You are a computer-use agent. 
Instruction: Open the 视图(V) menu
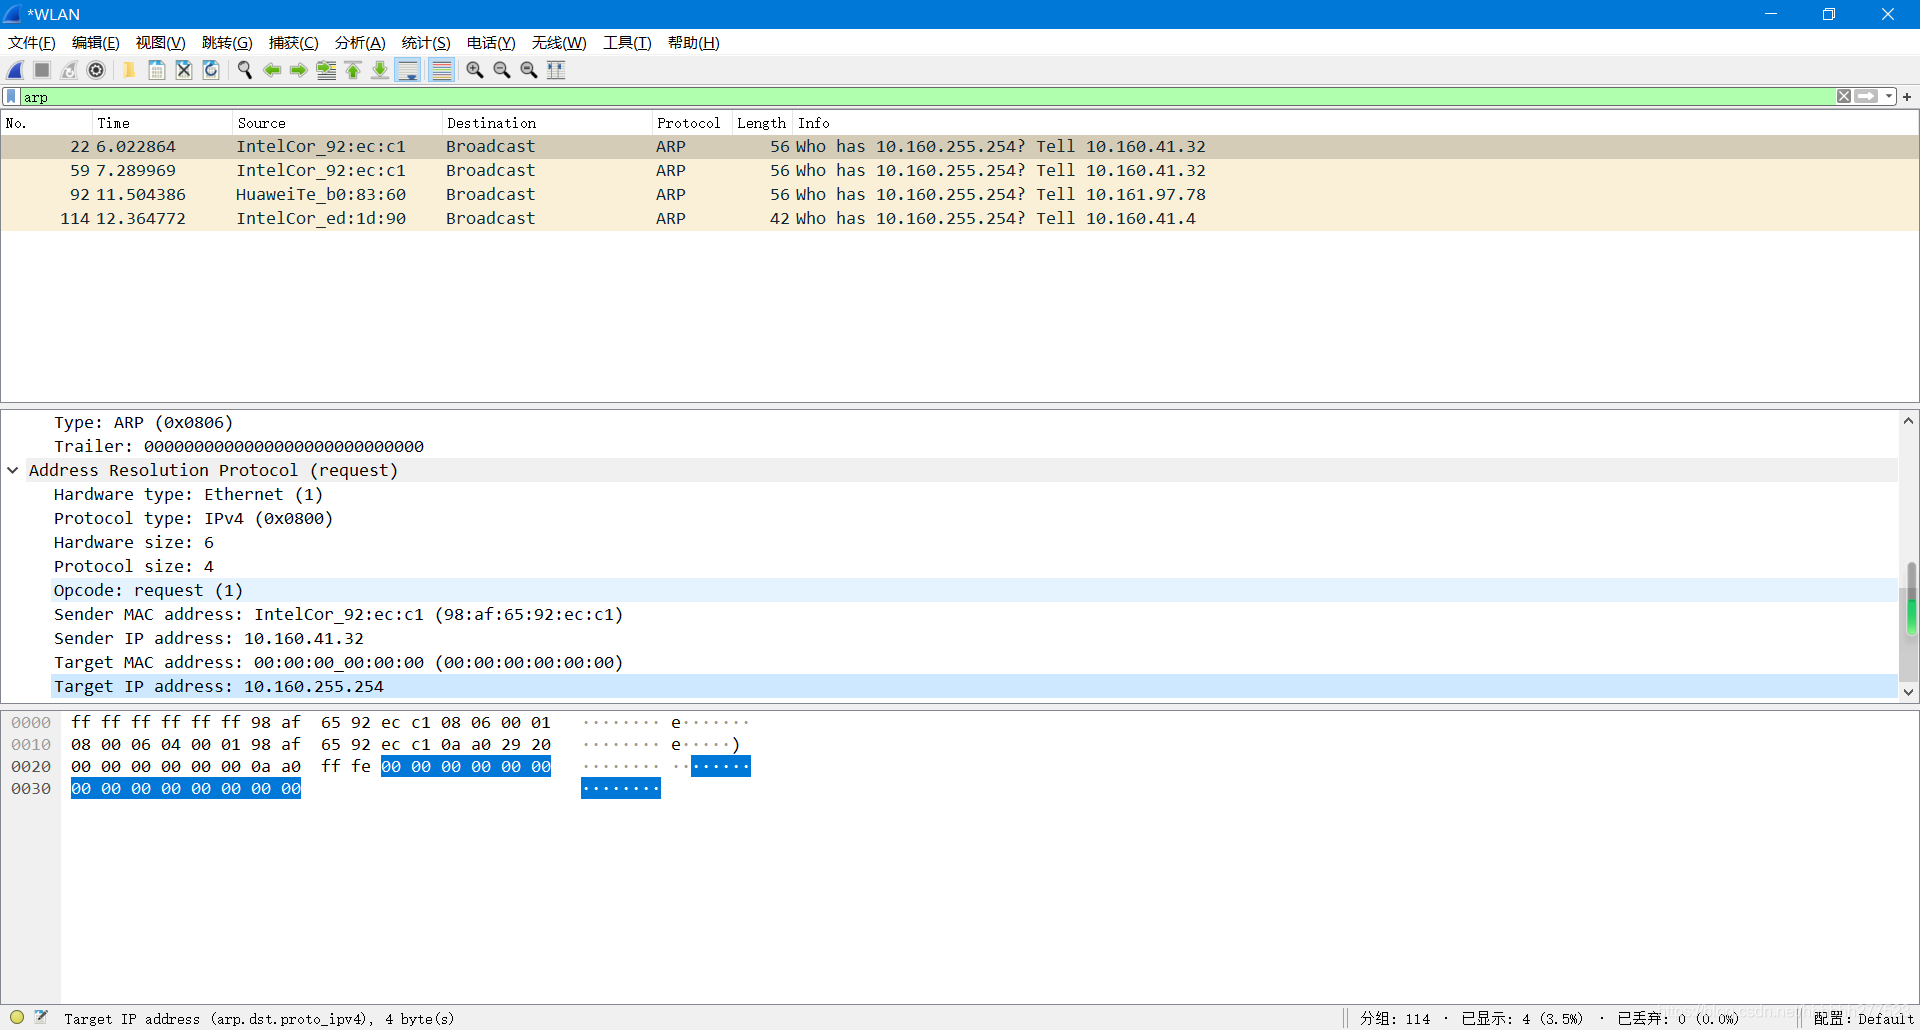(x=160, y=43)
